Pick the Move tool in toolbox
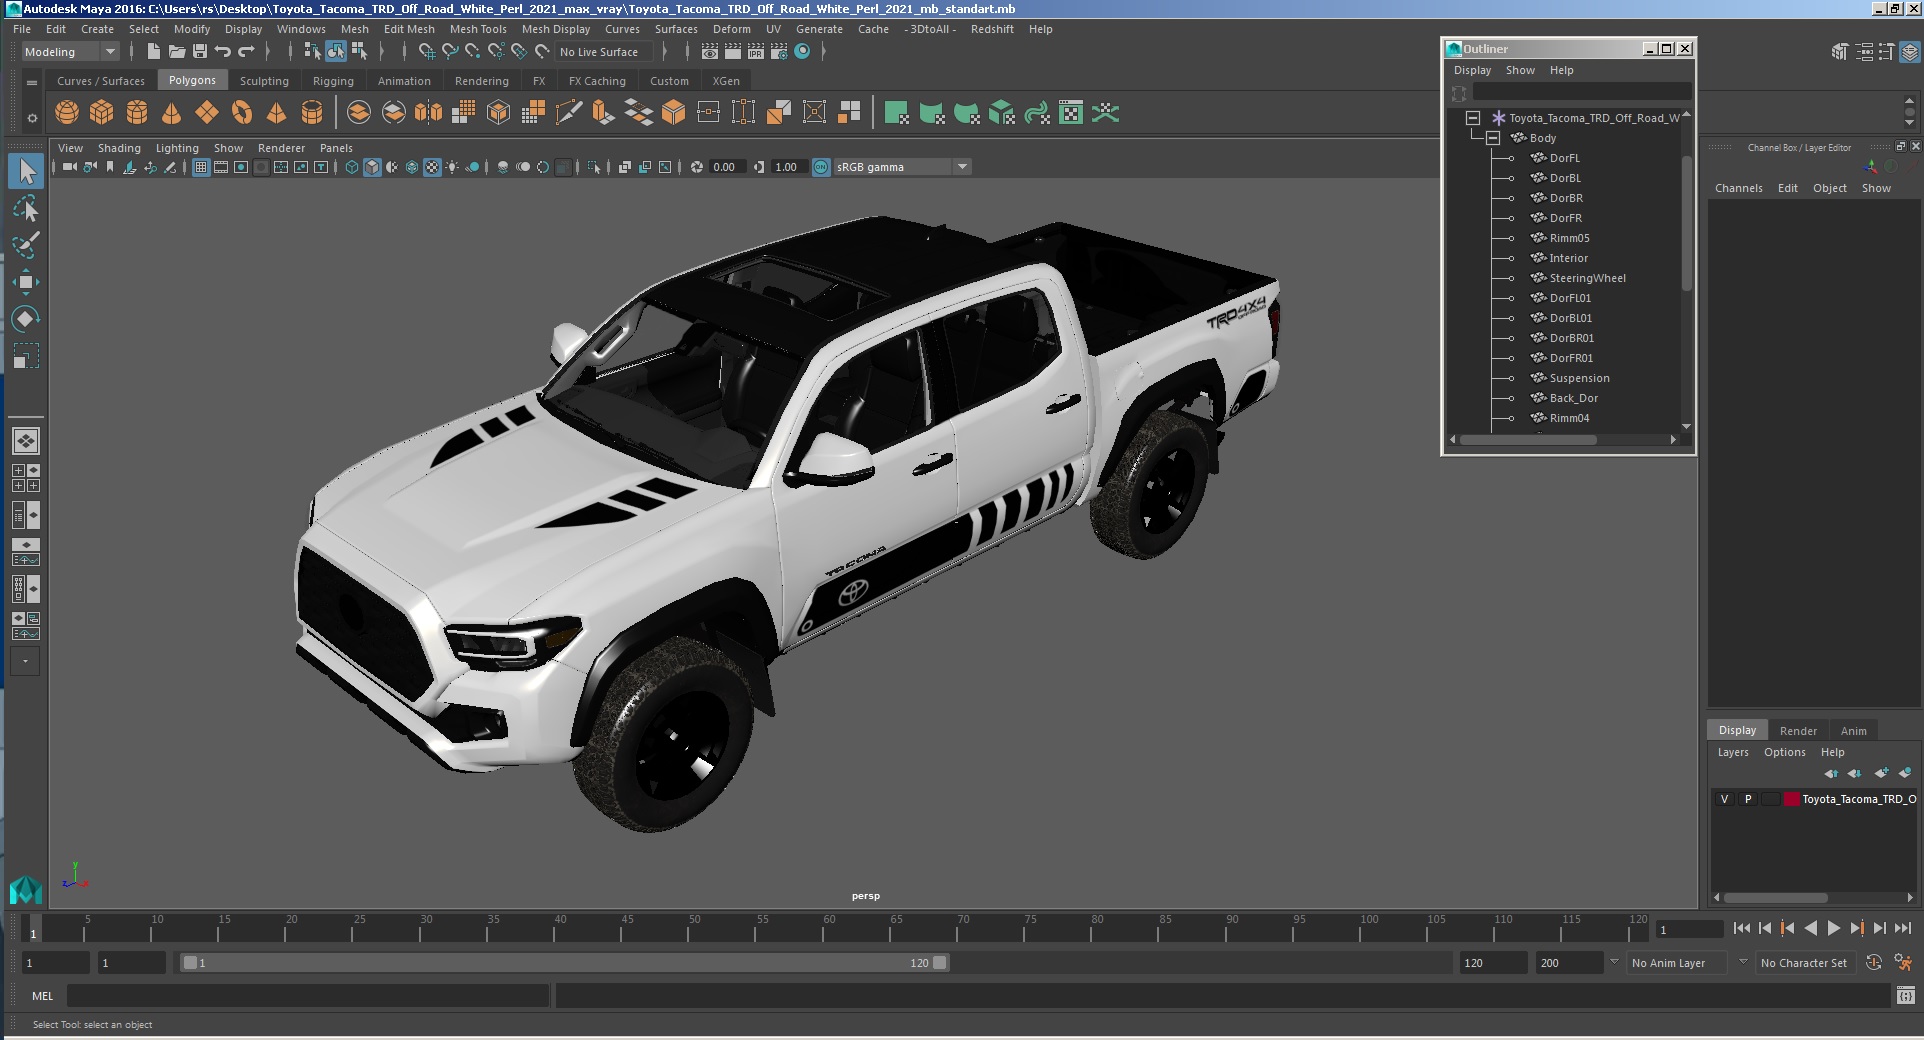The height and width of the screenshot is (1040, 1924). 26,282
